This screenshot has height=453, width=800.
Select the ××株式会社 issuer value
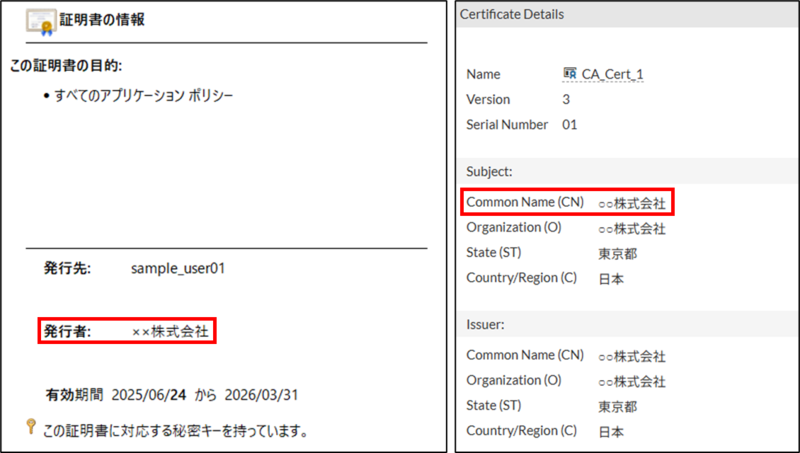[170, 332]
